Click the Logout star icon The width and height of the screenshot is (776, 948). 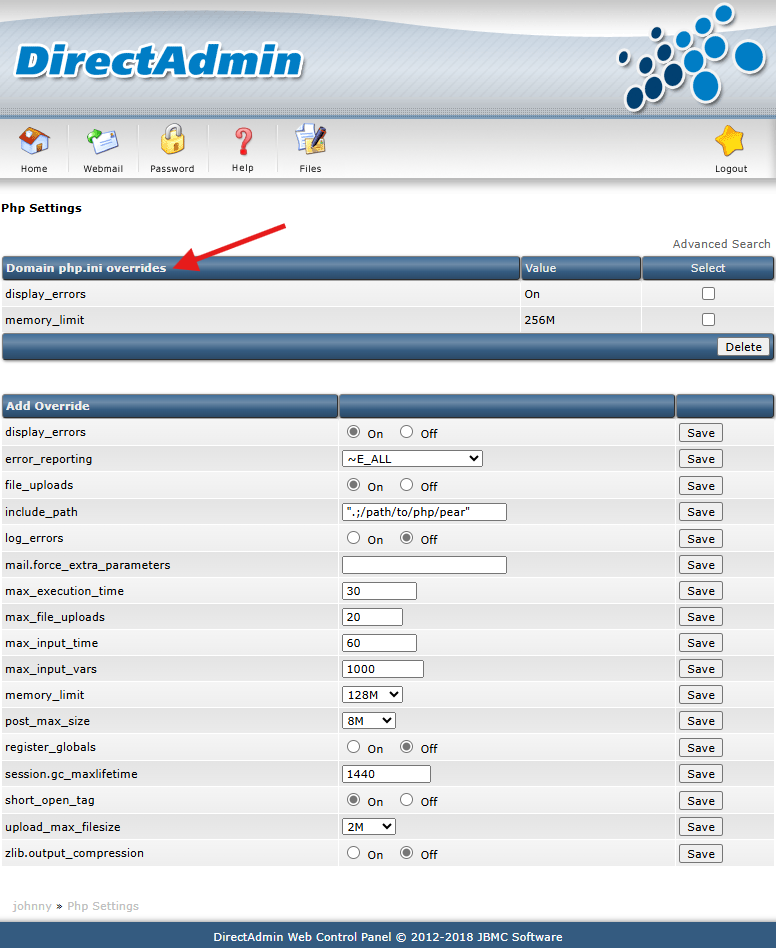tap(730, 141)
